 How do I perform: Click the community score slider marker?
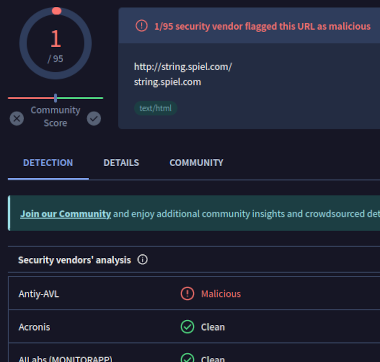(55, 98)
